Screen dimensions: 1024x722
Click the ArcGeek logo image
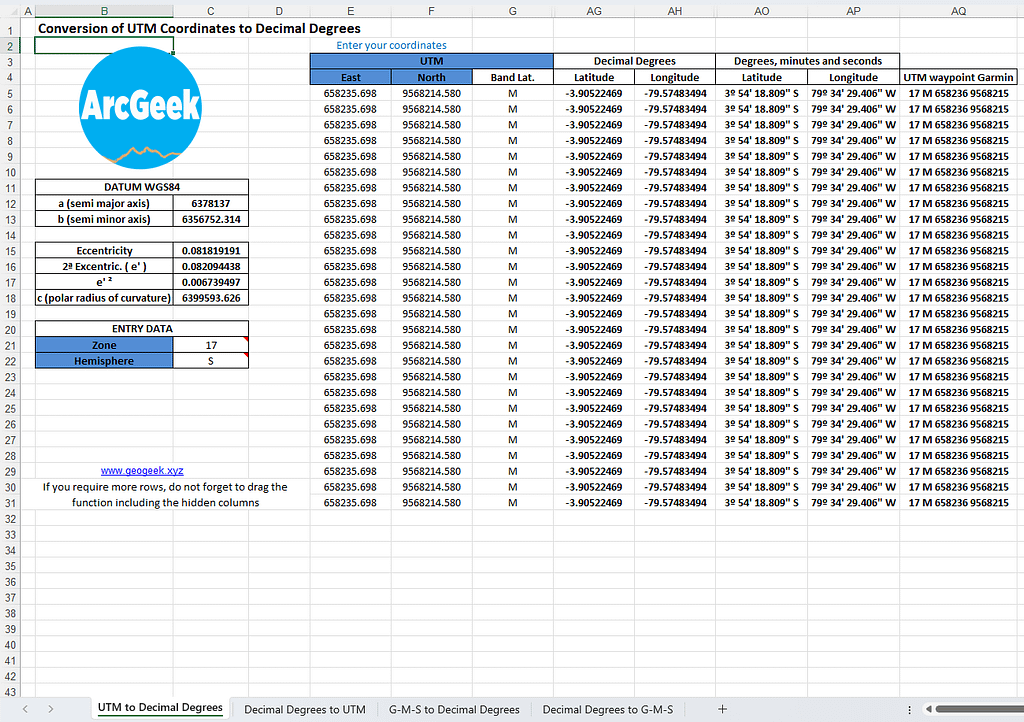pyautogui.click(x=140, y=108)
